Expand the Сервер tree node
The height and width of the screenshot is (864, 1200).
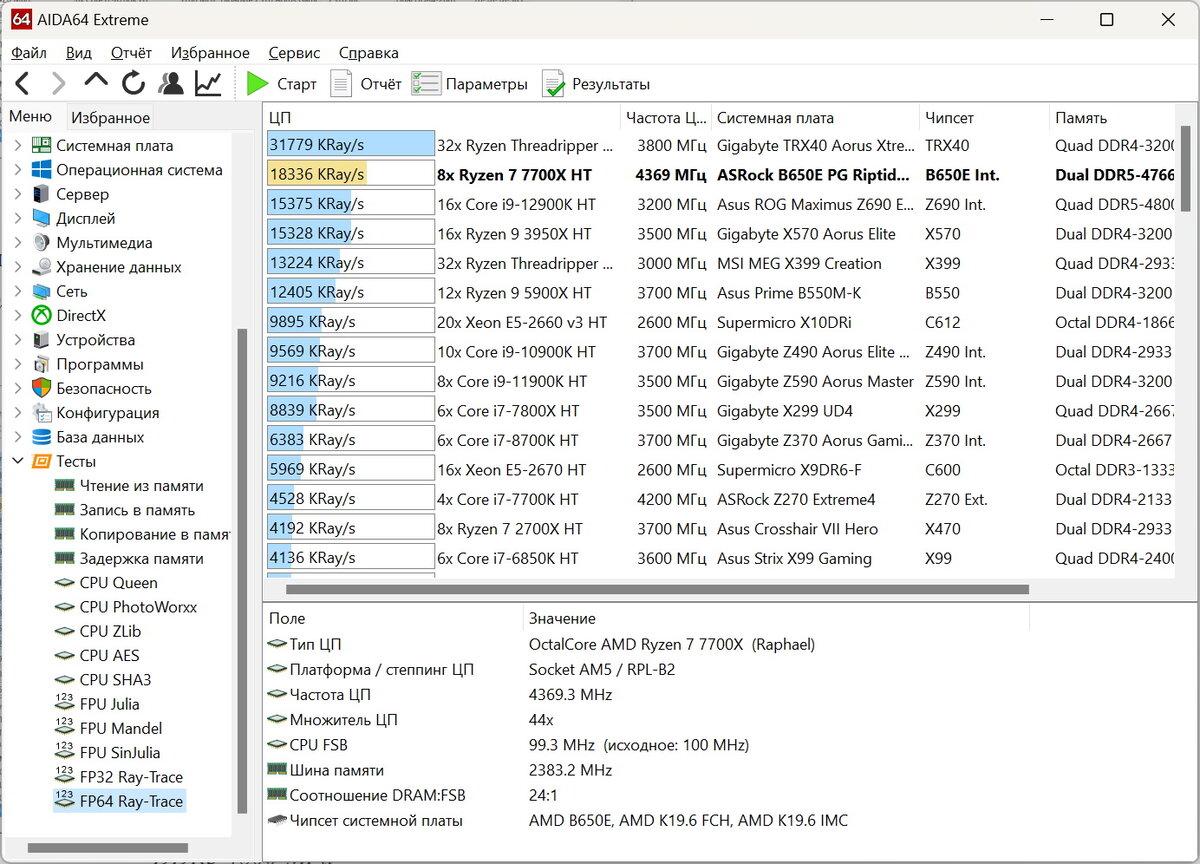(x=17, y=194)
